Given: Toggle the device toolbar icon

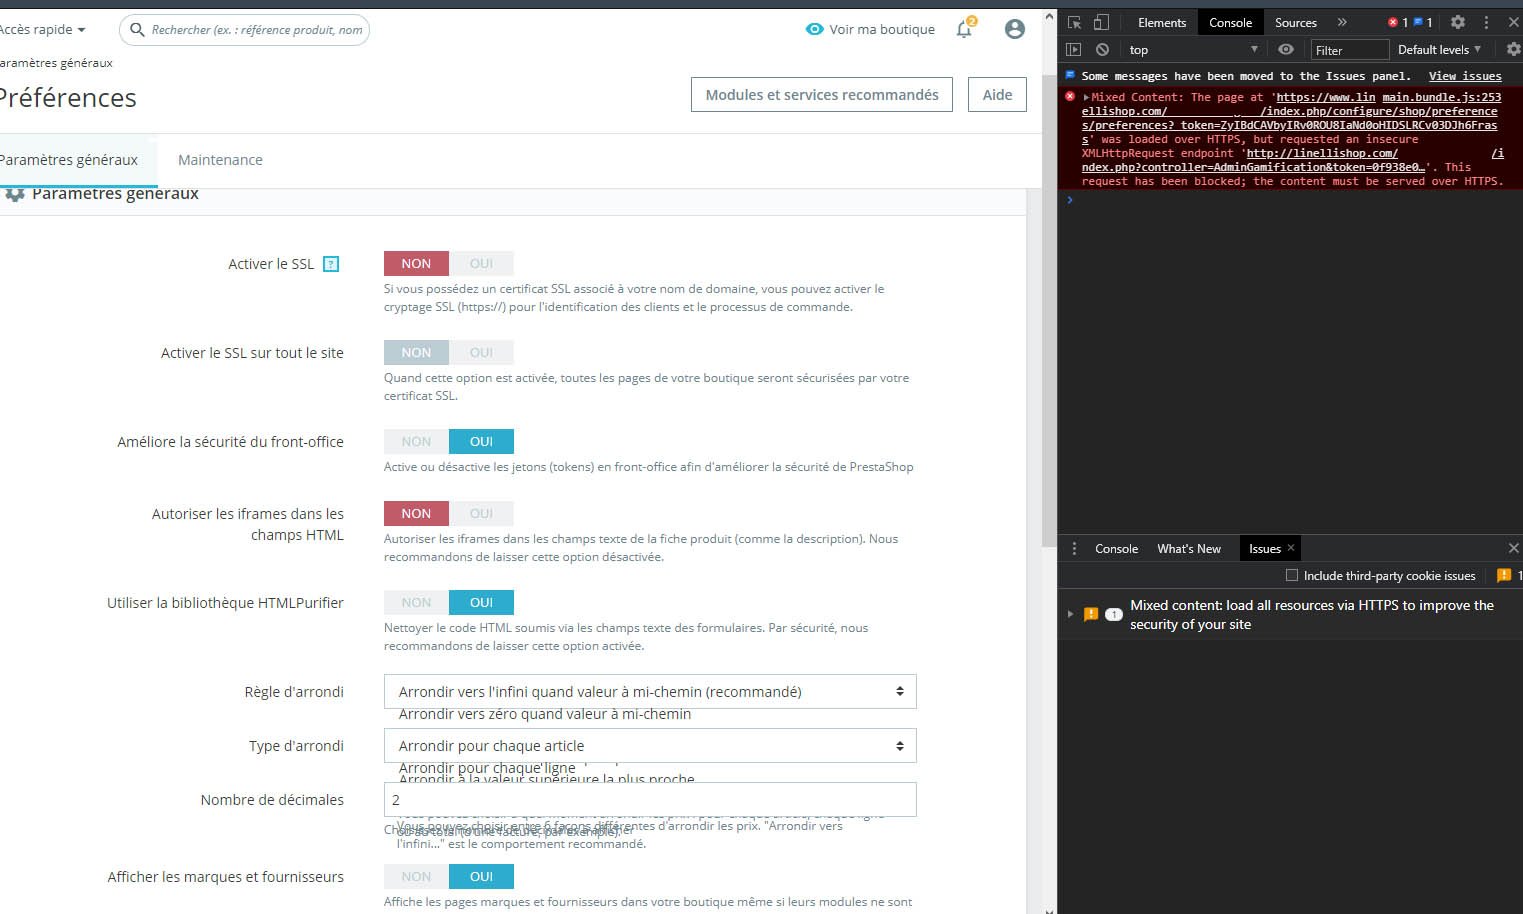Looking at the screenshot, I should pos(1101,22).
